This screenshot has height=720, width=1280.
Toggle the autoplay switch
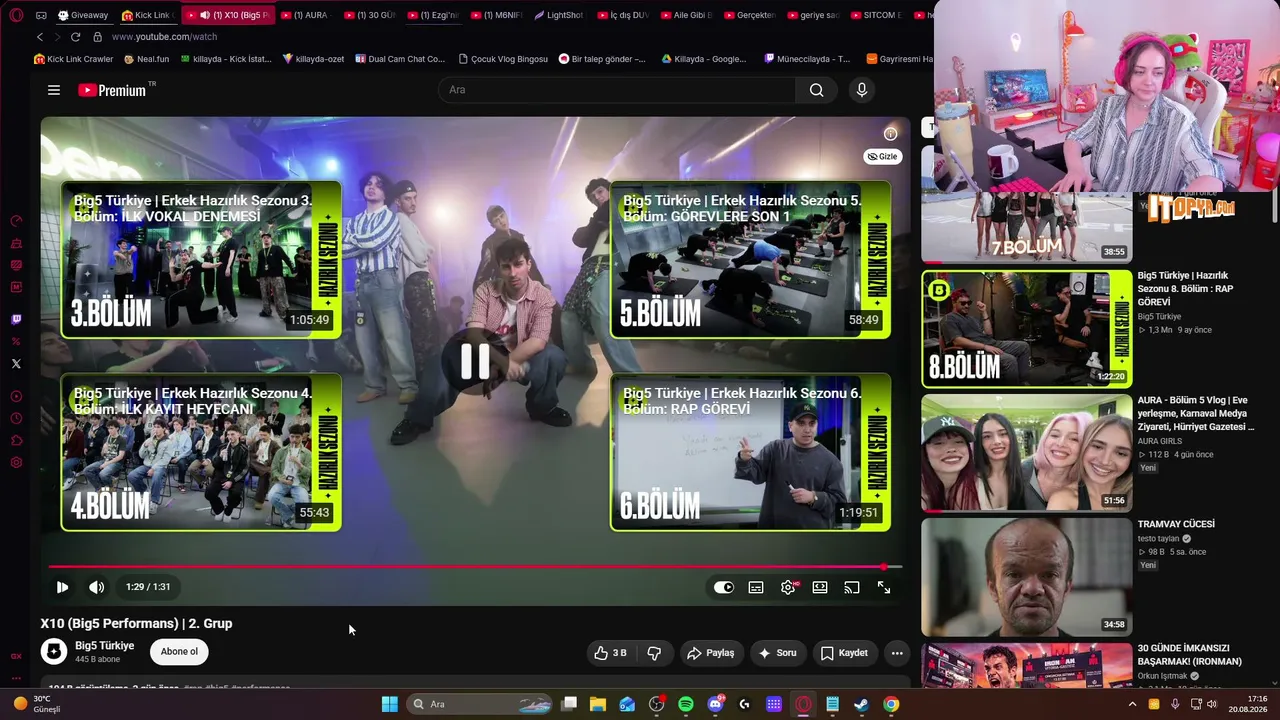(723, 587)
